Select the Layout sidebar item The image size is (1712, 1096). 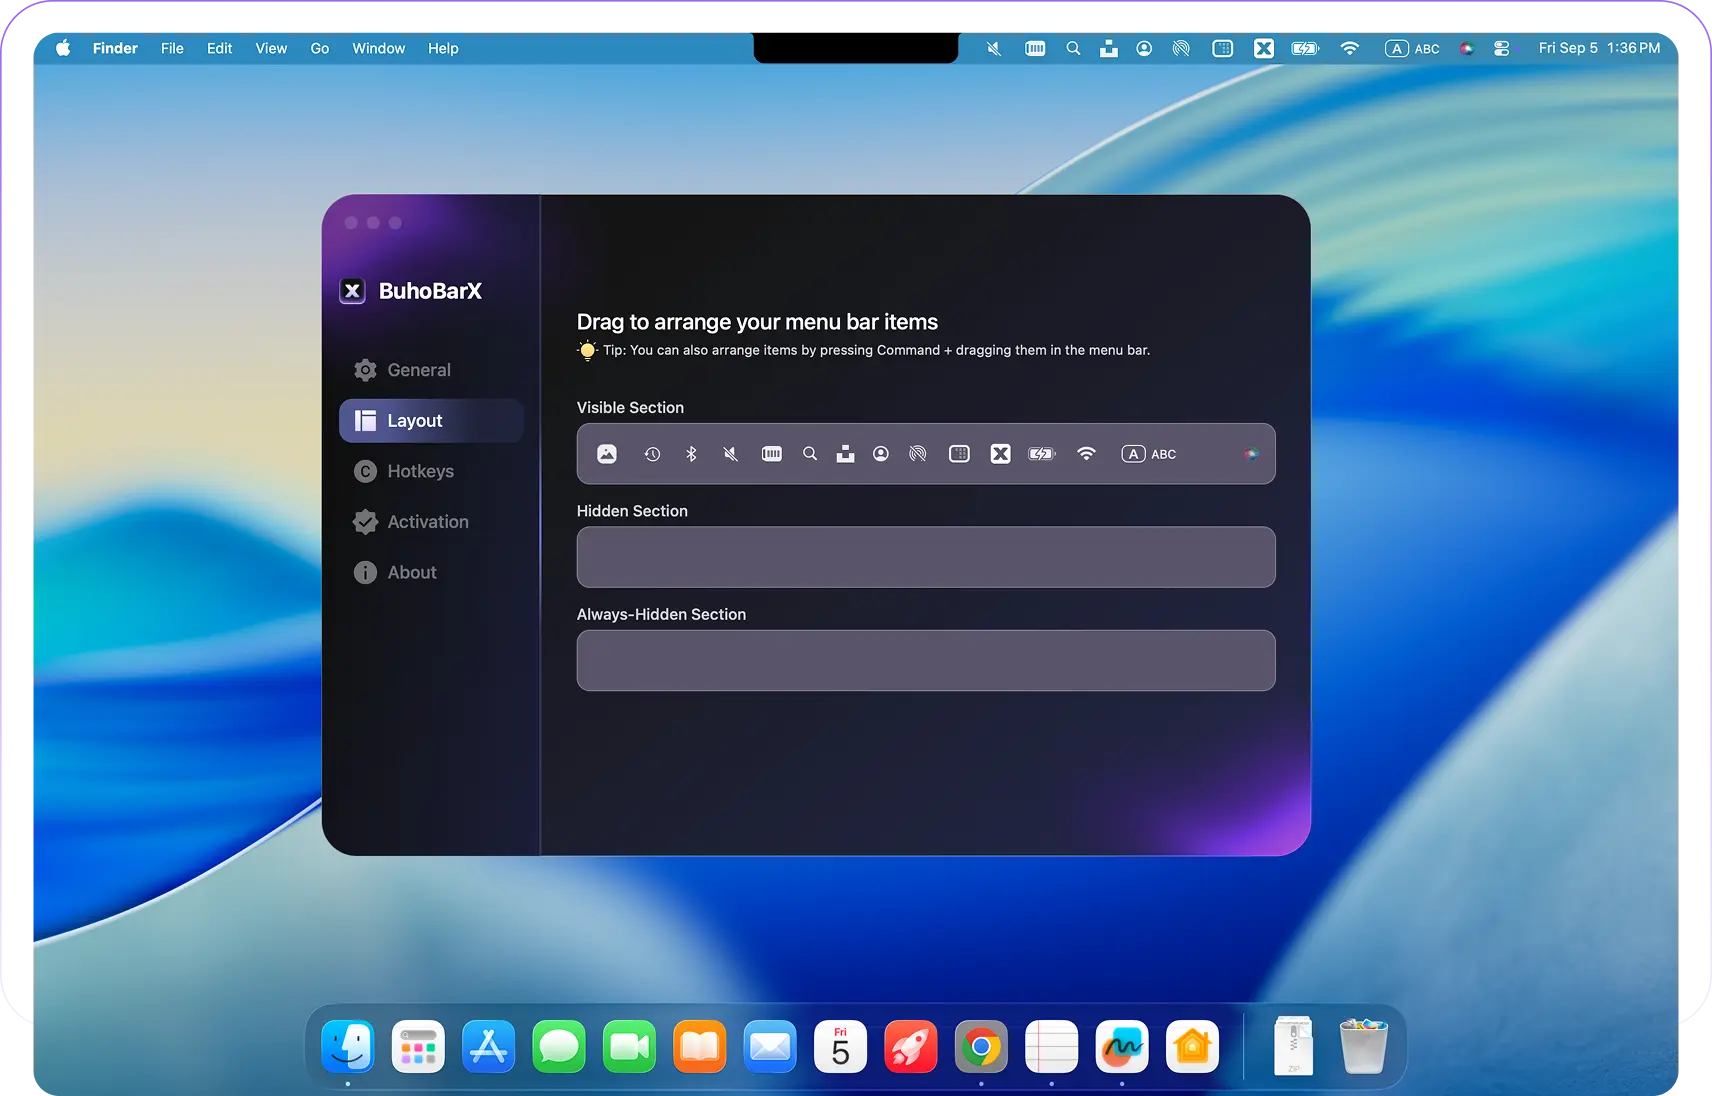[x=431, y=421]
